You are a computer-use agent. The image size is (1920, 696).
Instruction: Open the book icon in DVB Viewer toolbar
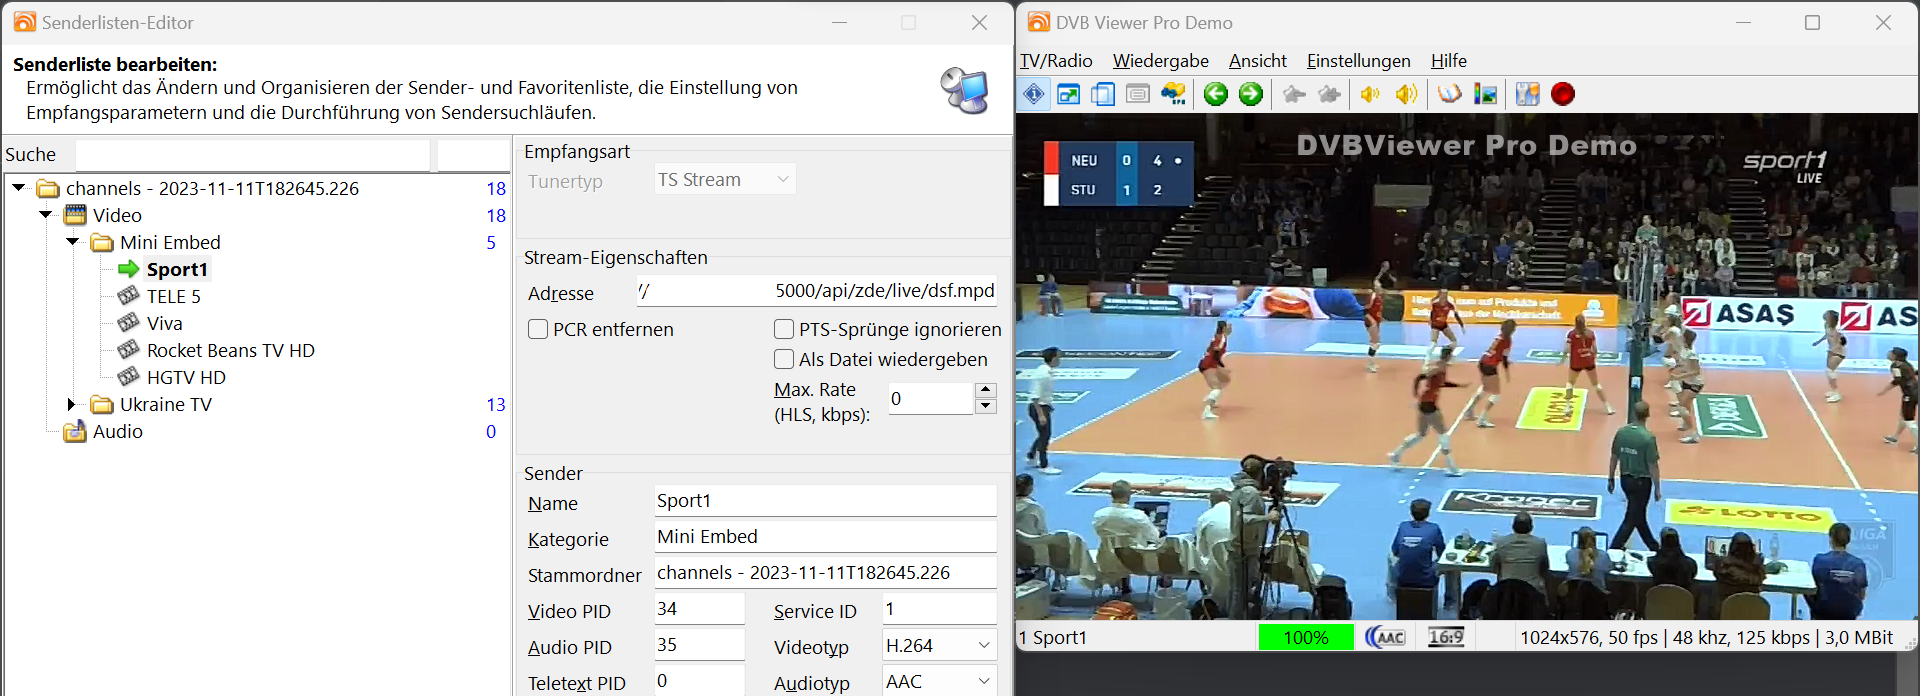(1449, 94)
